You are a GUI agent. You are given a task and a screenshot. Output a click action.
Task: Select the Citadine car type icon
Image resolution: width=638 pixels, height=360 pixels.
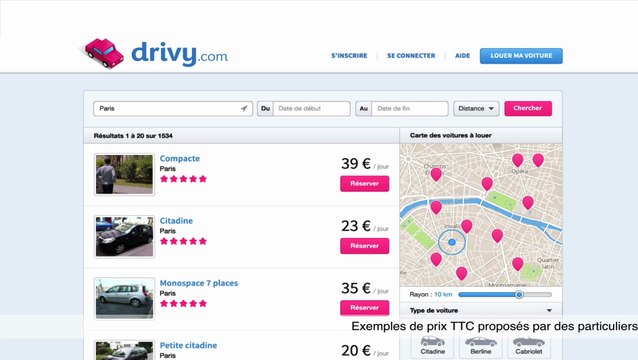433,345
